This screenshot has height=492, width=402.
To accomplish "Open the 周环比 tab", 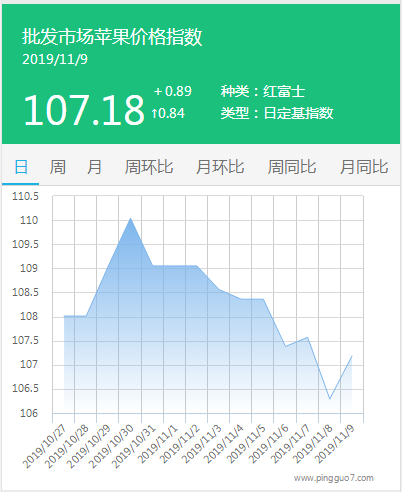I will [x=149, y=167].
